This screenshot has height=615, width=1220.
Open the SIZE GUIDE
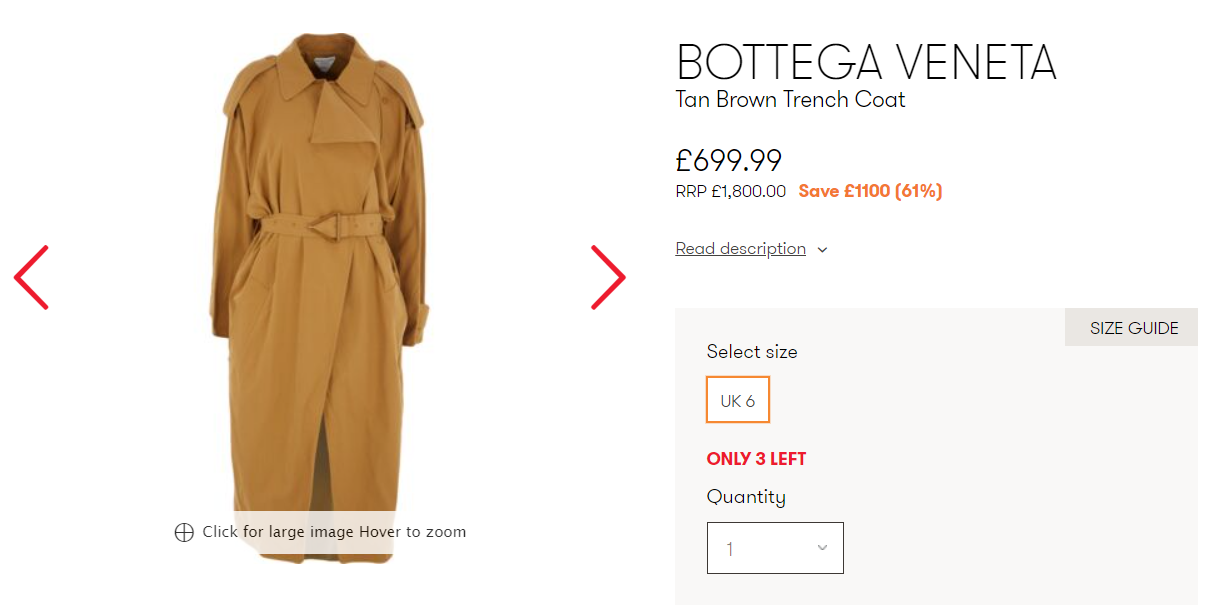(x=1133, y=328)
